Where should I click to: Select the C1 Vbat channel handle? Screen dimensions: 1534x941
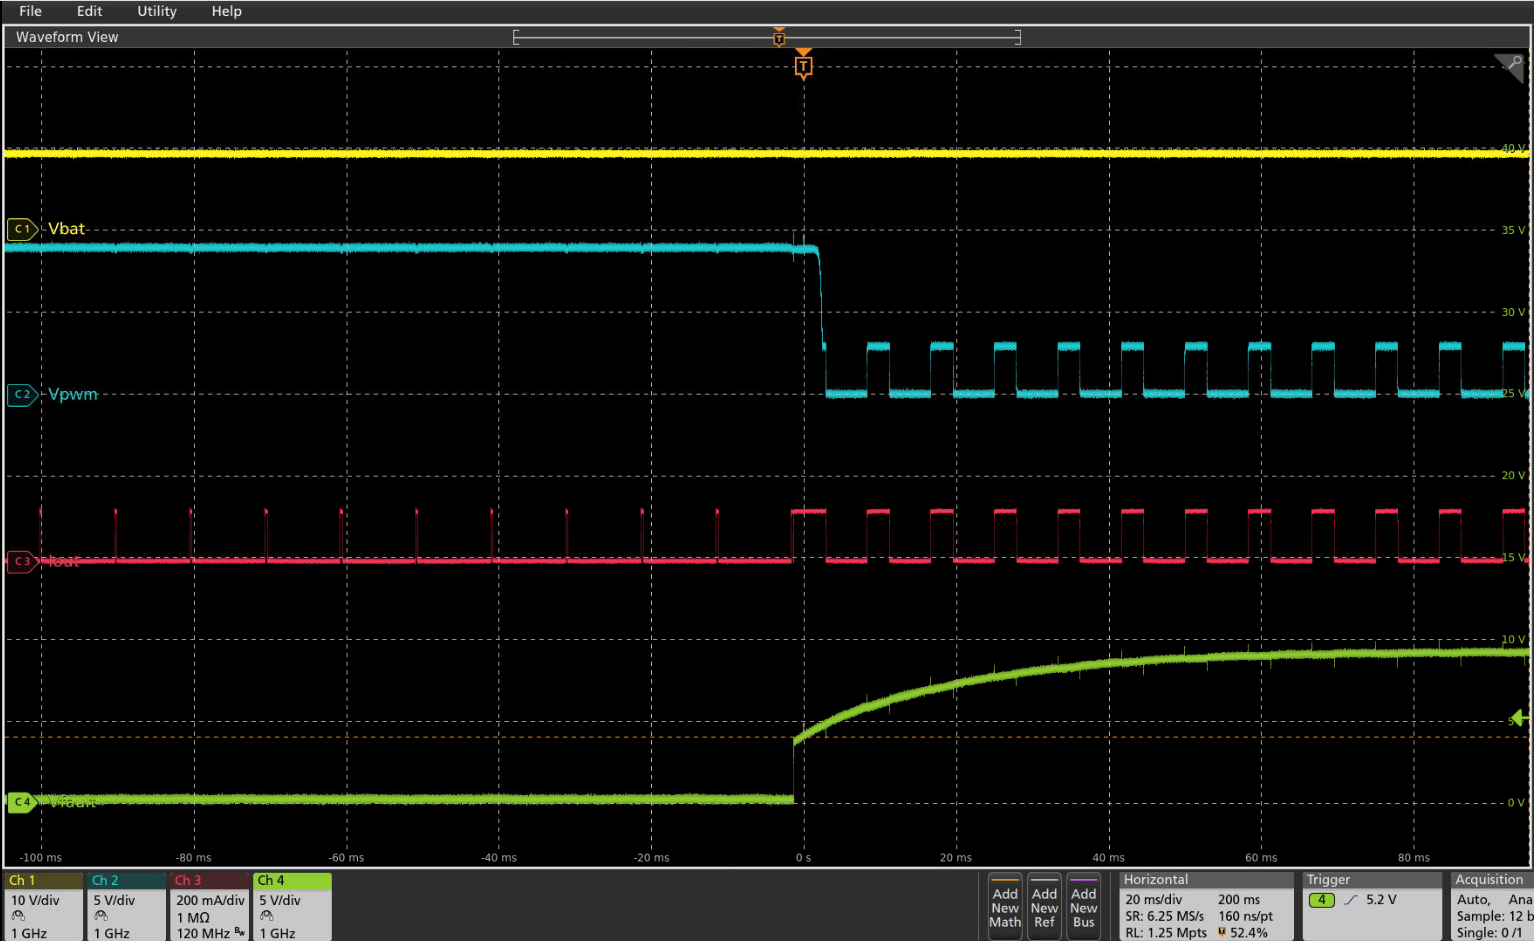click(22, 229)
